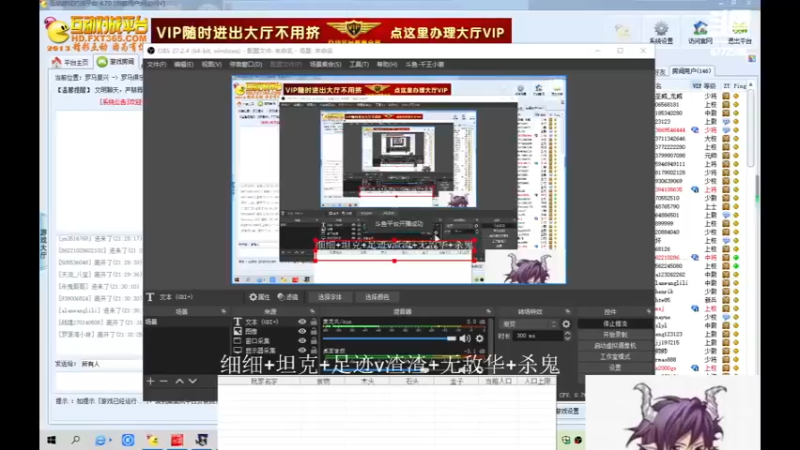Click 退出平台 icon in game platform

pyautogui.click(x=739, y=33)
